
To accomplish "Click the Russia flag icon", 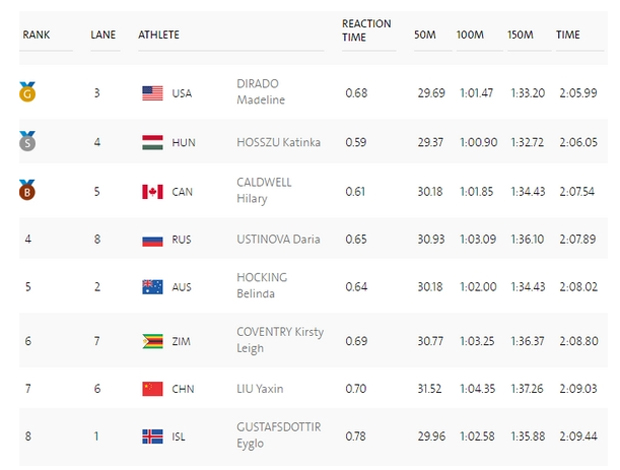I will (x=152, y=240).
